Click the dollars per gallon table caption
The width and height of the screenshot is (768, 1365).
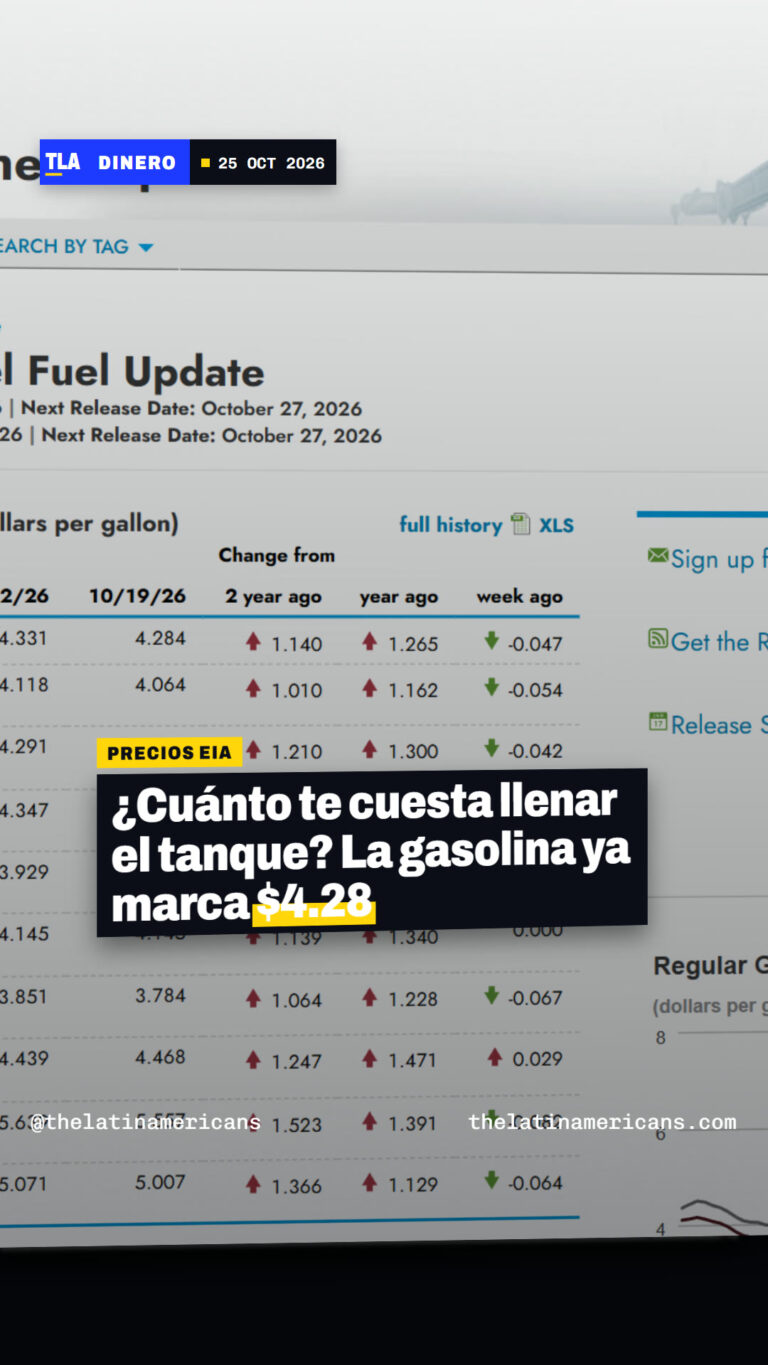pos(89,523)
